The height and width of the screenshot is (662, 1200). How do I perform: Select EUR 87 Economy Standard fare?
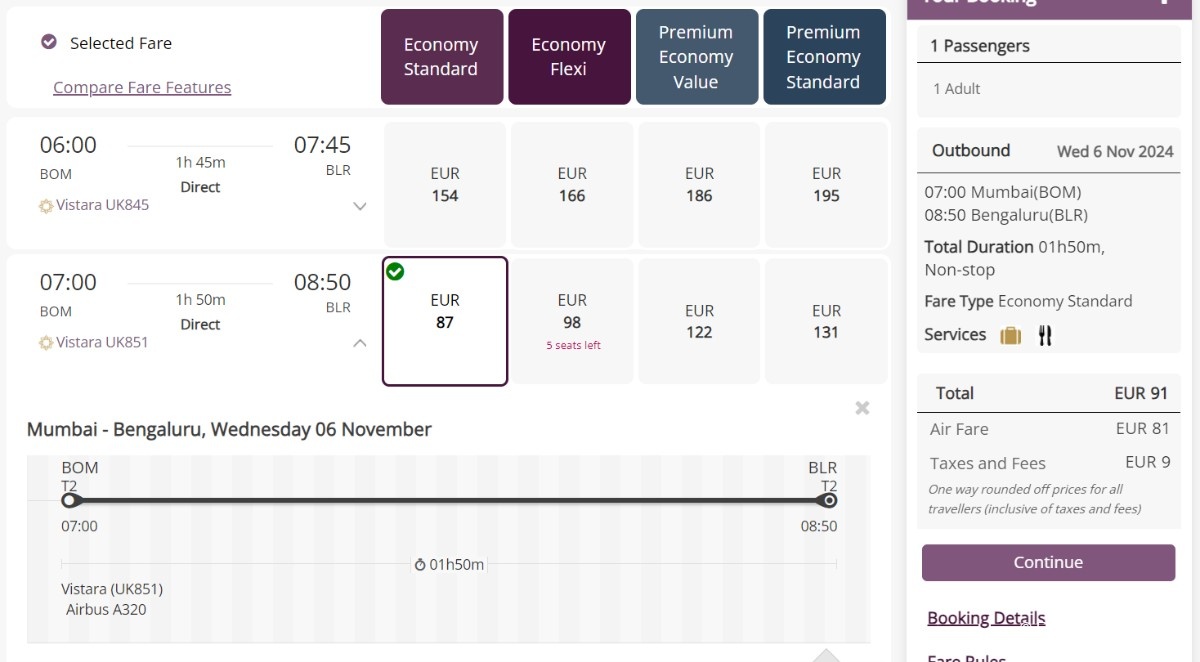pos(445,321)
